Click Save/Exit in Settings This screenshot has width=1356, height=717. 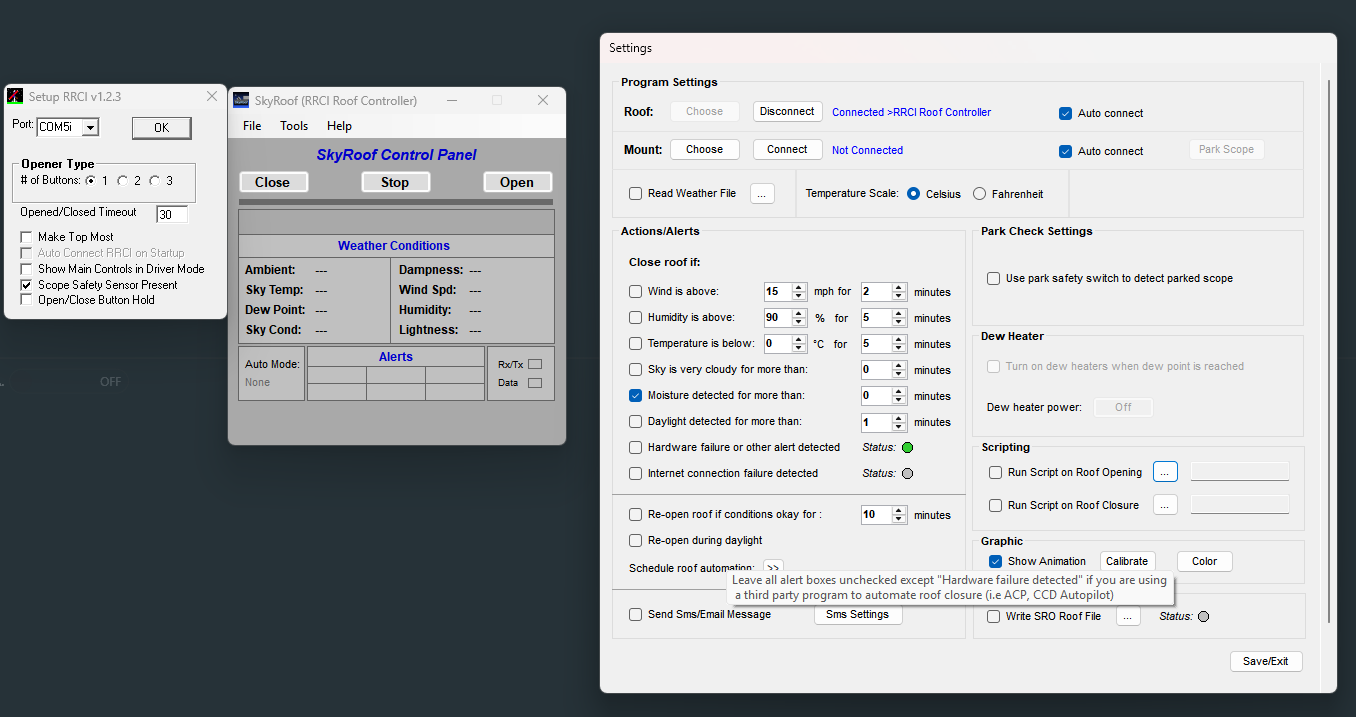pos(1266,661)
